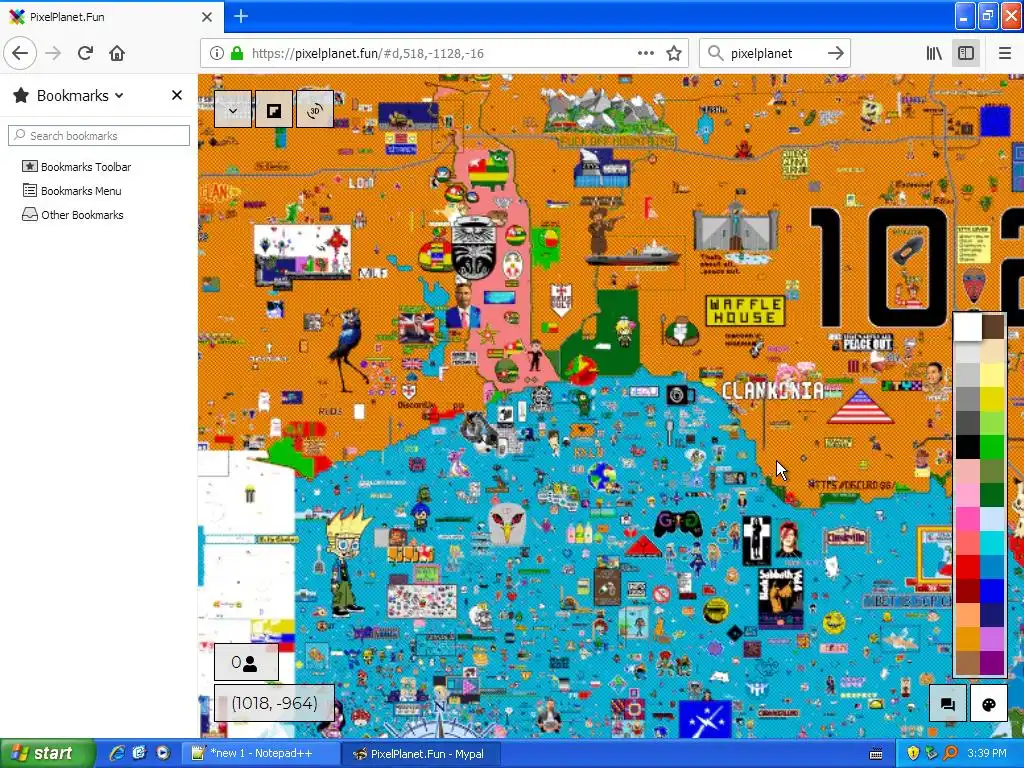Click the online users counter
This screenshot has width=1024, height=768.
246,663
